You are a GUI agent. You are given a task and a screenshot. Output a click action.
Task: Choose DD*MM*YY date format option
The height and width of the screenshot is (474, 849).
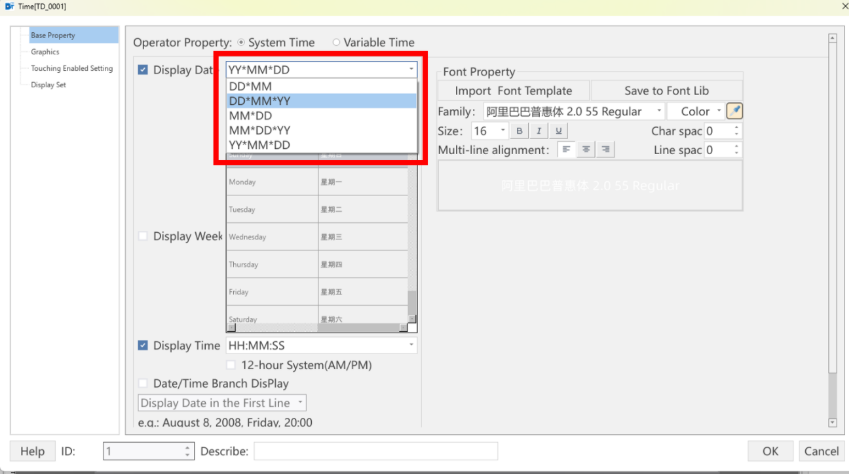point(322,101)
